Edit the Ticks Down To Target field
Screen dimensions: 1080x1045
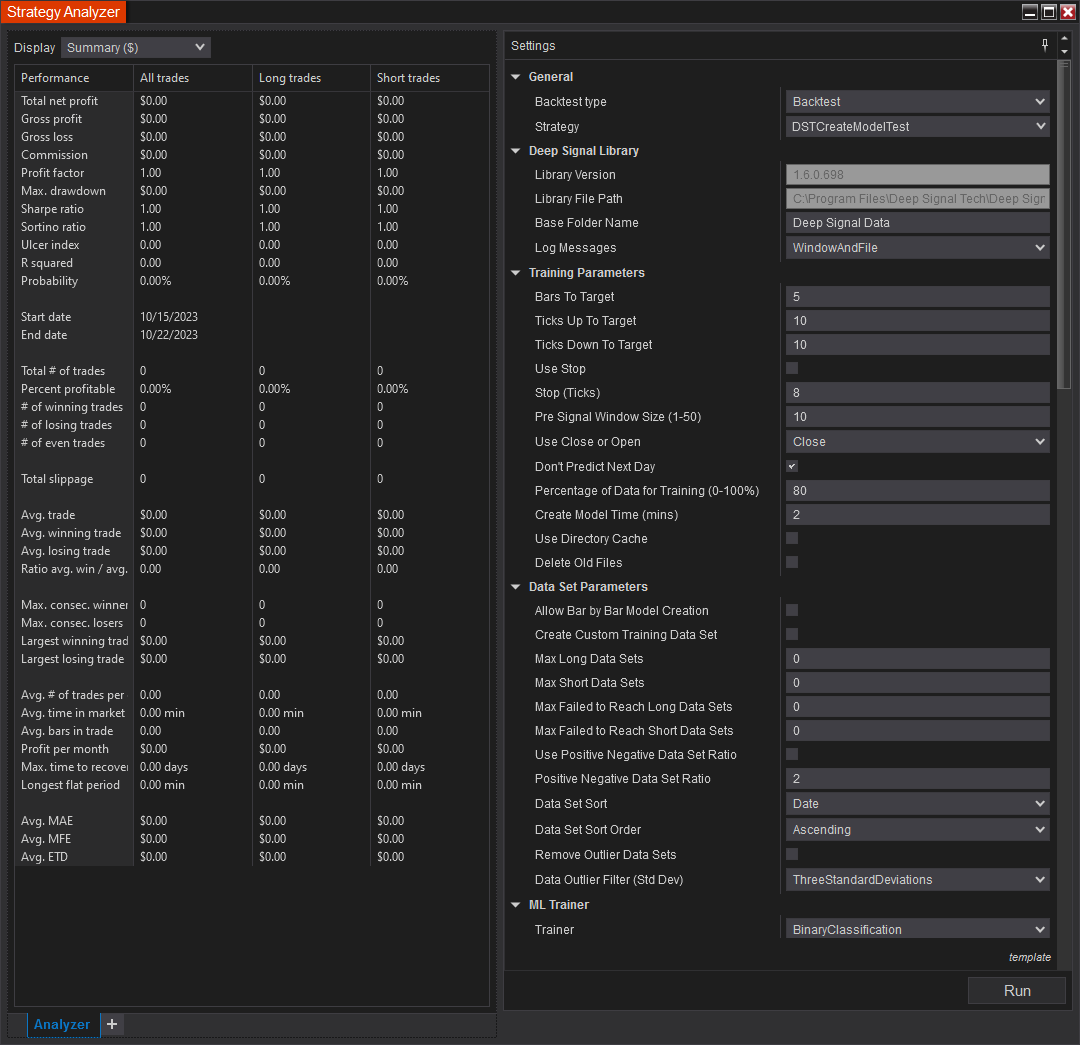tap(917, 345)
